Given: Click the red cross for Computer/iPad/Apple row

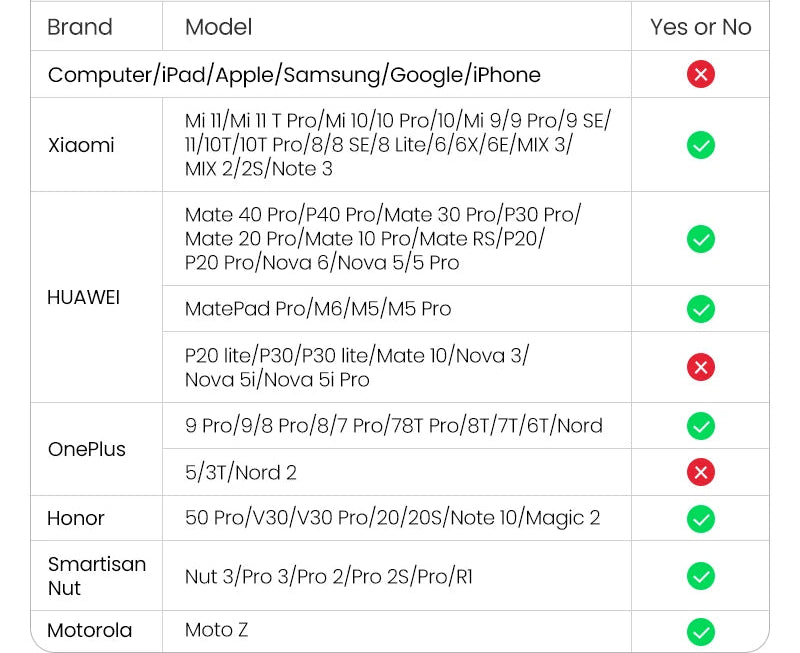Looking at the screenshot, I should pos(701,74).
